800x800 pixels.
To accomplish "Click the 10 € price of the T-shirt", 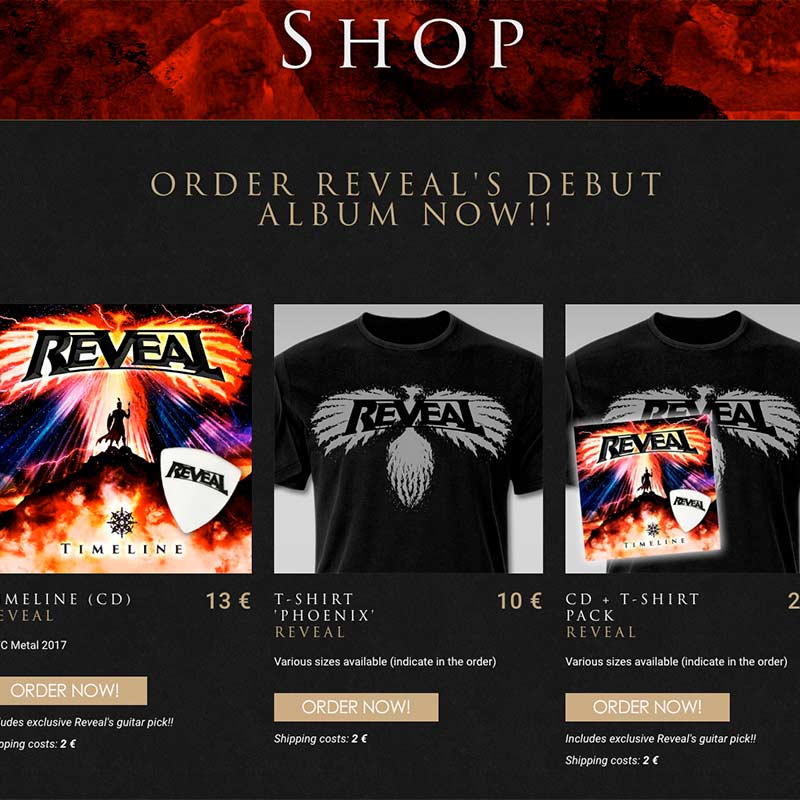I will click(x=519, y=601).
